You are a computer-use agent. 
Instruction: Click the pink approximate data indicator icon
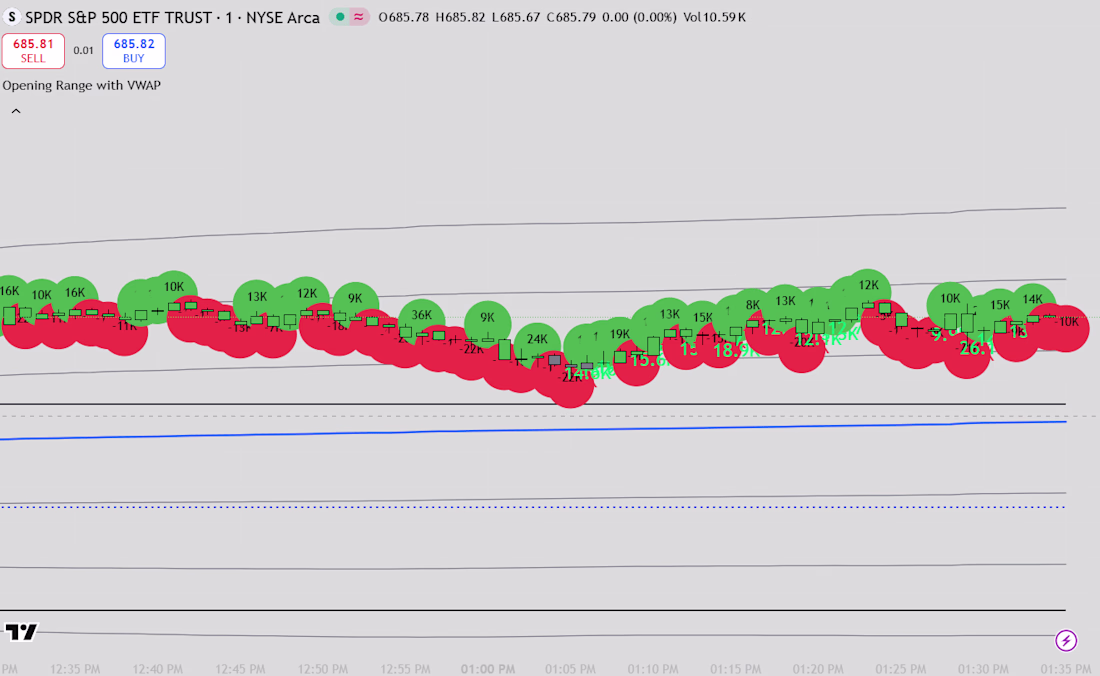[358, 17]
